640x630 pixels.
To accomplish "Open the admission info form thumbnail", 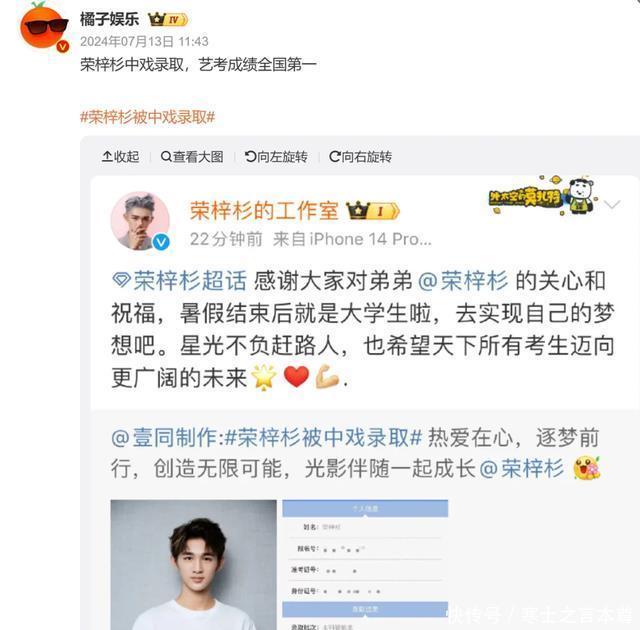I will [365, 565].
